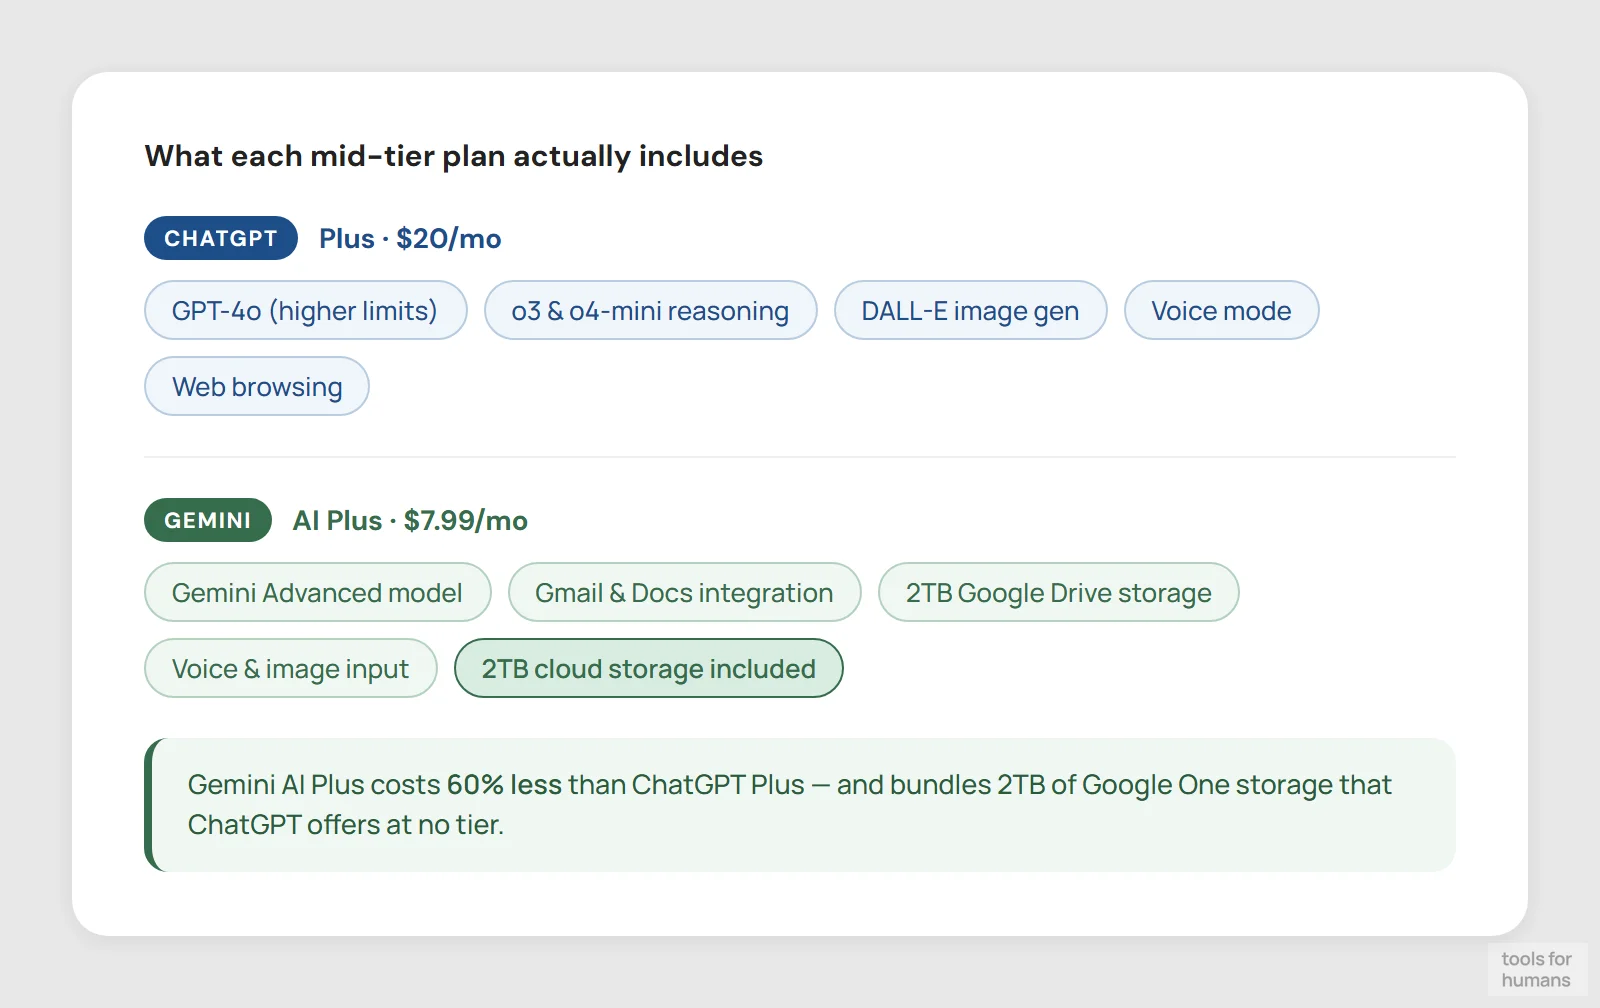
Task: Tap the Voice mode chip
Action: point(1221,311)
